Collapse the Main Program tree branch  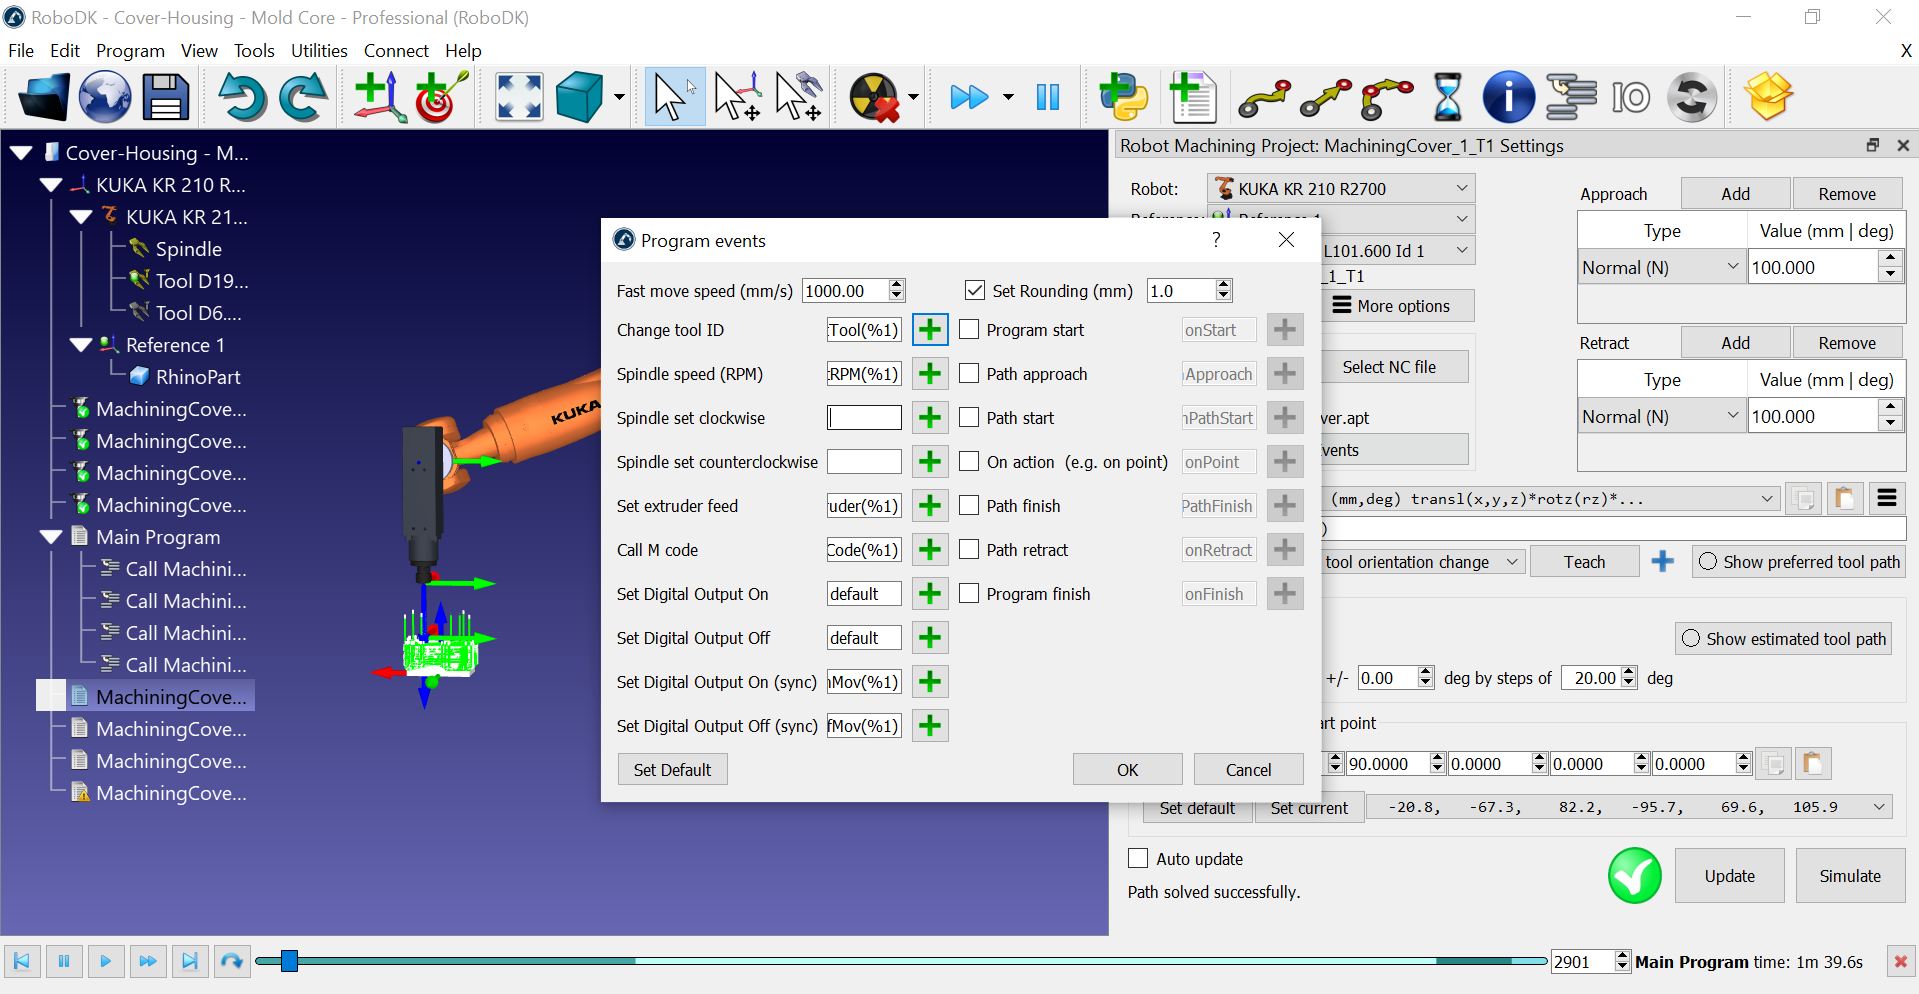coord(51,537)
